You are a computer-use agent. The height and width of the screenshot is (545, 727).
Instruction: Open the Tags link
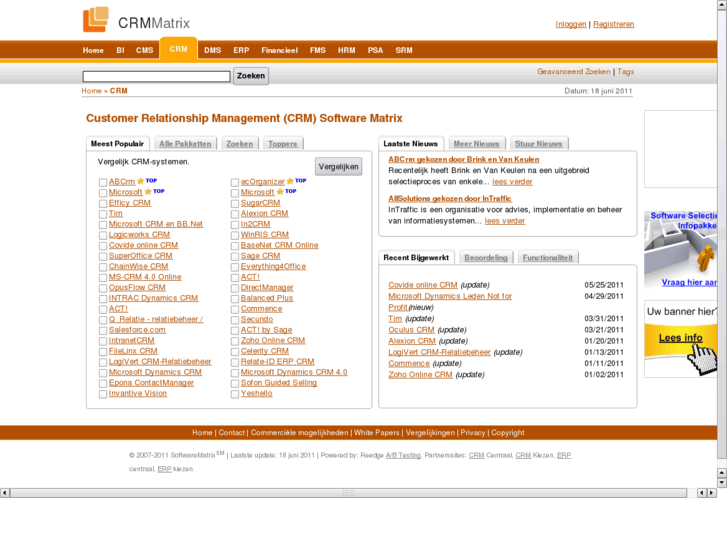(625, 71)
